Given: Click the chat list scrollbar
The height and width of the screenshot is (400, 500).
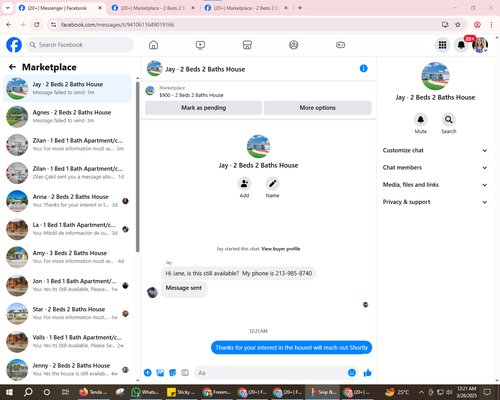Looking at the screenshot, I should 138,167.
